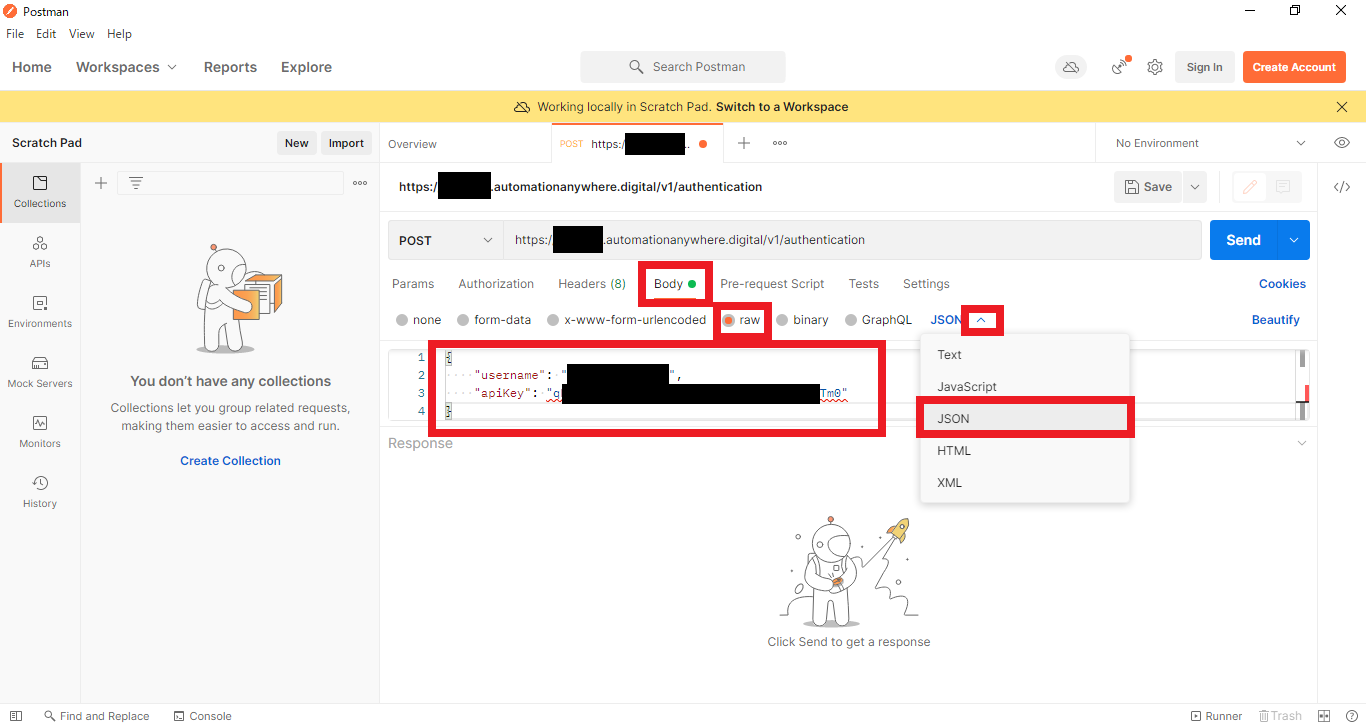Viewport: 1366px width, 728px height.
Task: Choose Text from the format list
Action: (1025, 355)
